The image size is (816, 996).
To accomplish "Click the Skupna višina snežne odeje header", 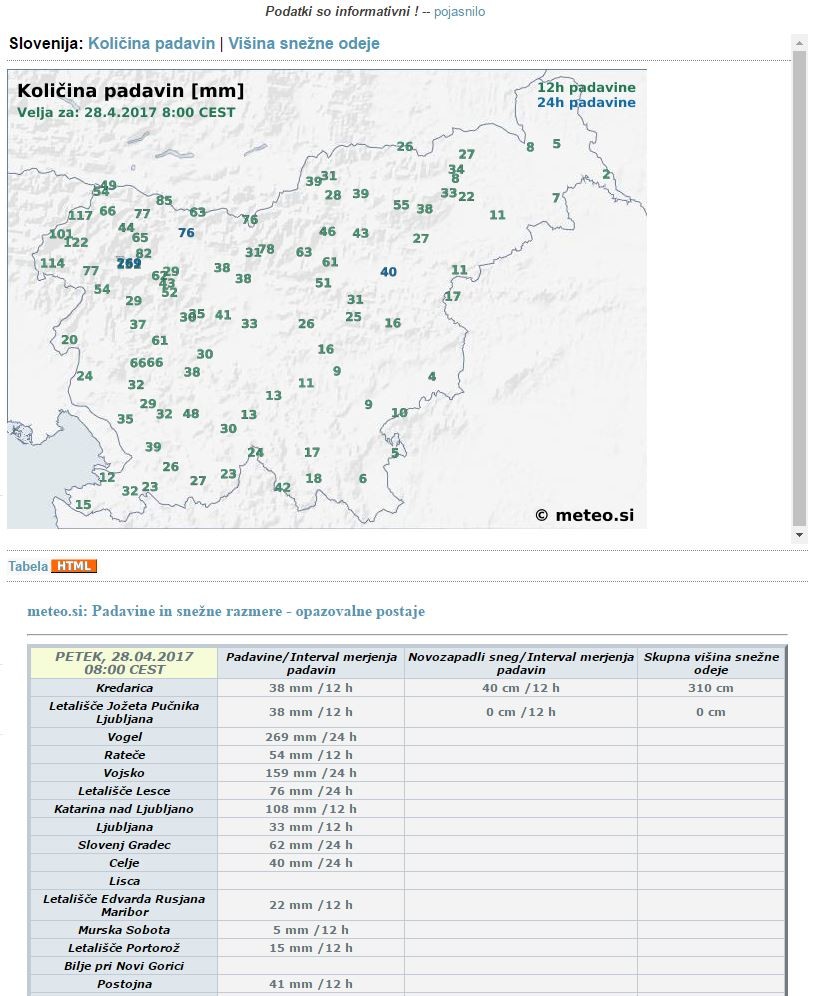I will (x=711, y=663).
